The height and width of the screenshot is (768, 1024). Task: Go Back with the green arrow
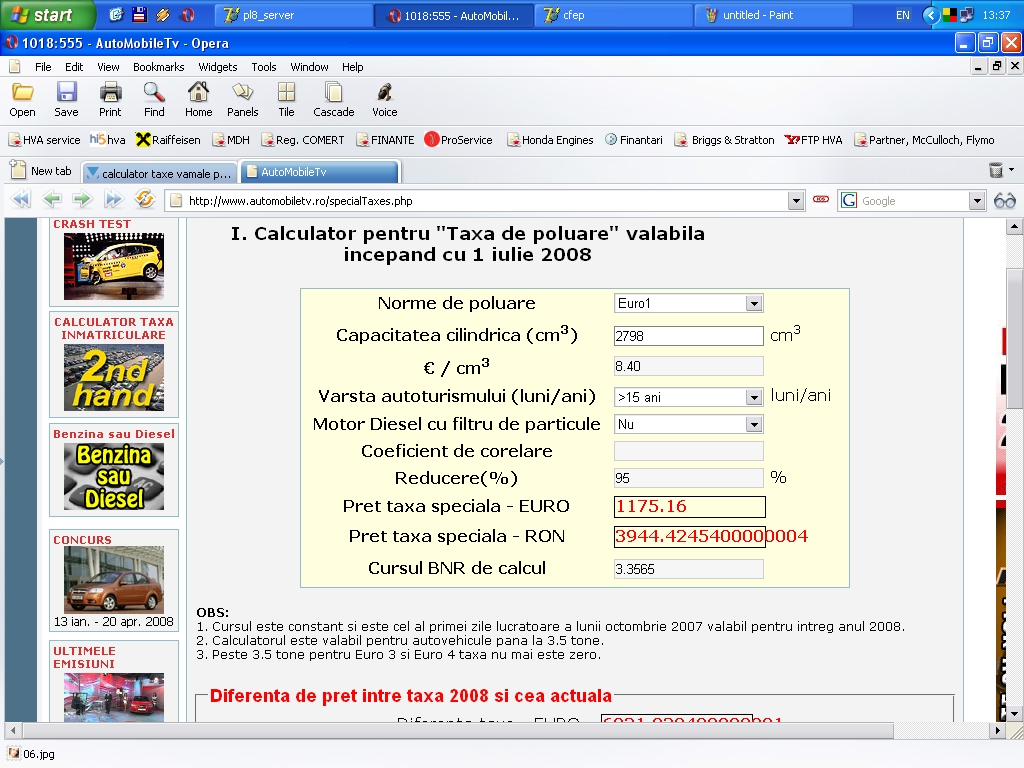(x=52, y=199)
